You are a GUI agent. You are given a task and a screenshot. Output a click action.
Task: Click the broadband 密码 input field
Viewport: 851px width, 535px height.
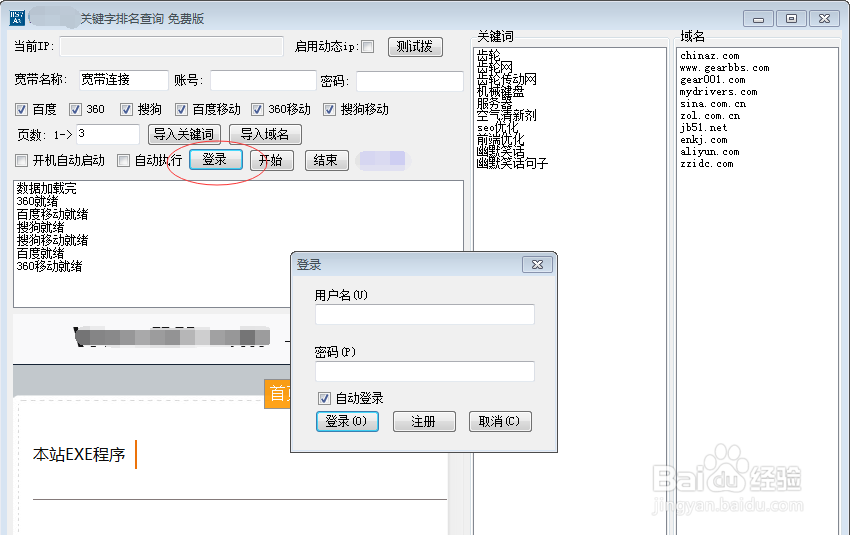tap(410, 81)
